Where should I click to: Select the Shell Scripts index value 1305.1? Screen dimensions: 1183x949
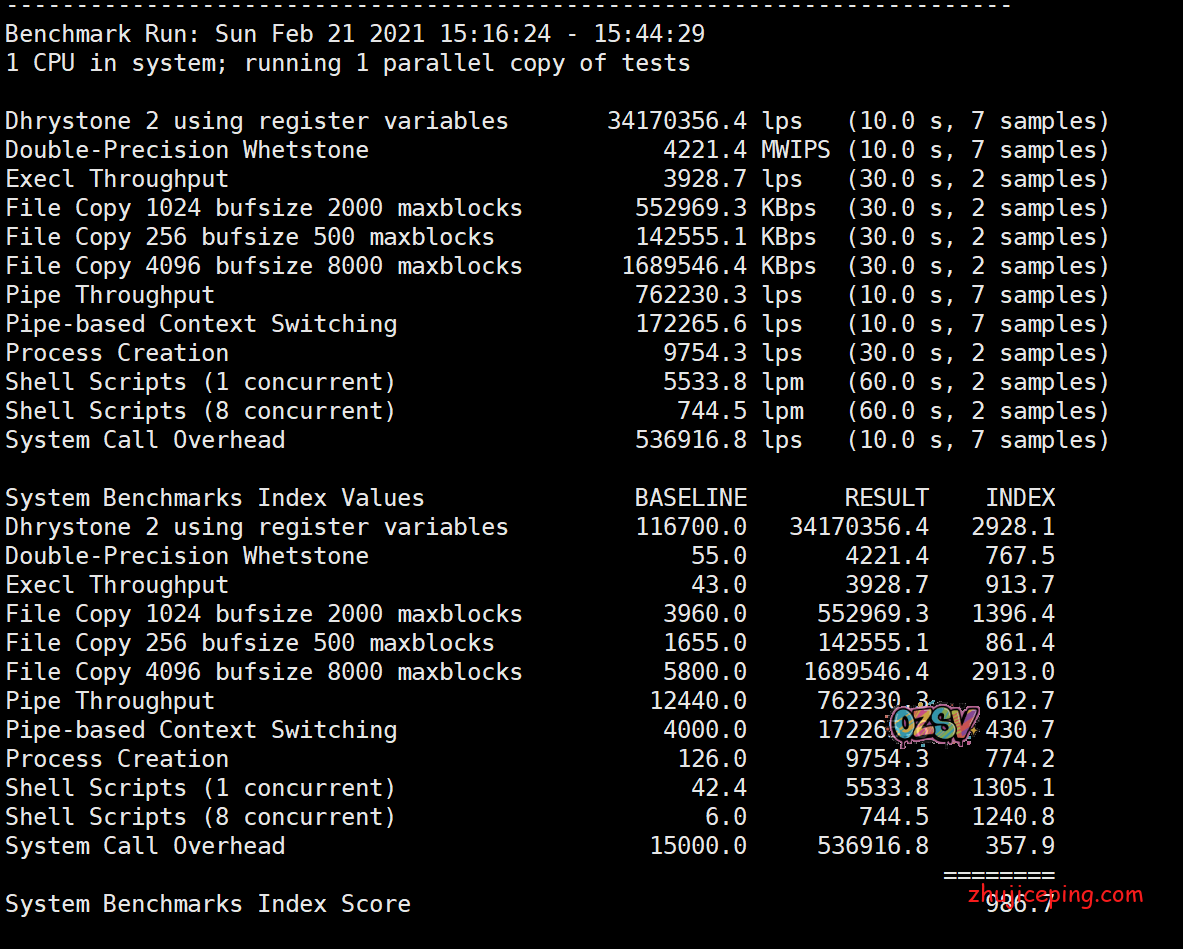click(x=1012, y=788)
